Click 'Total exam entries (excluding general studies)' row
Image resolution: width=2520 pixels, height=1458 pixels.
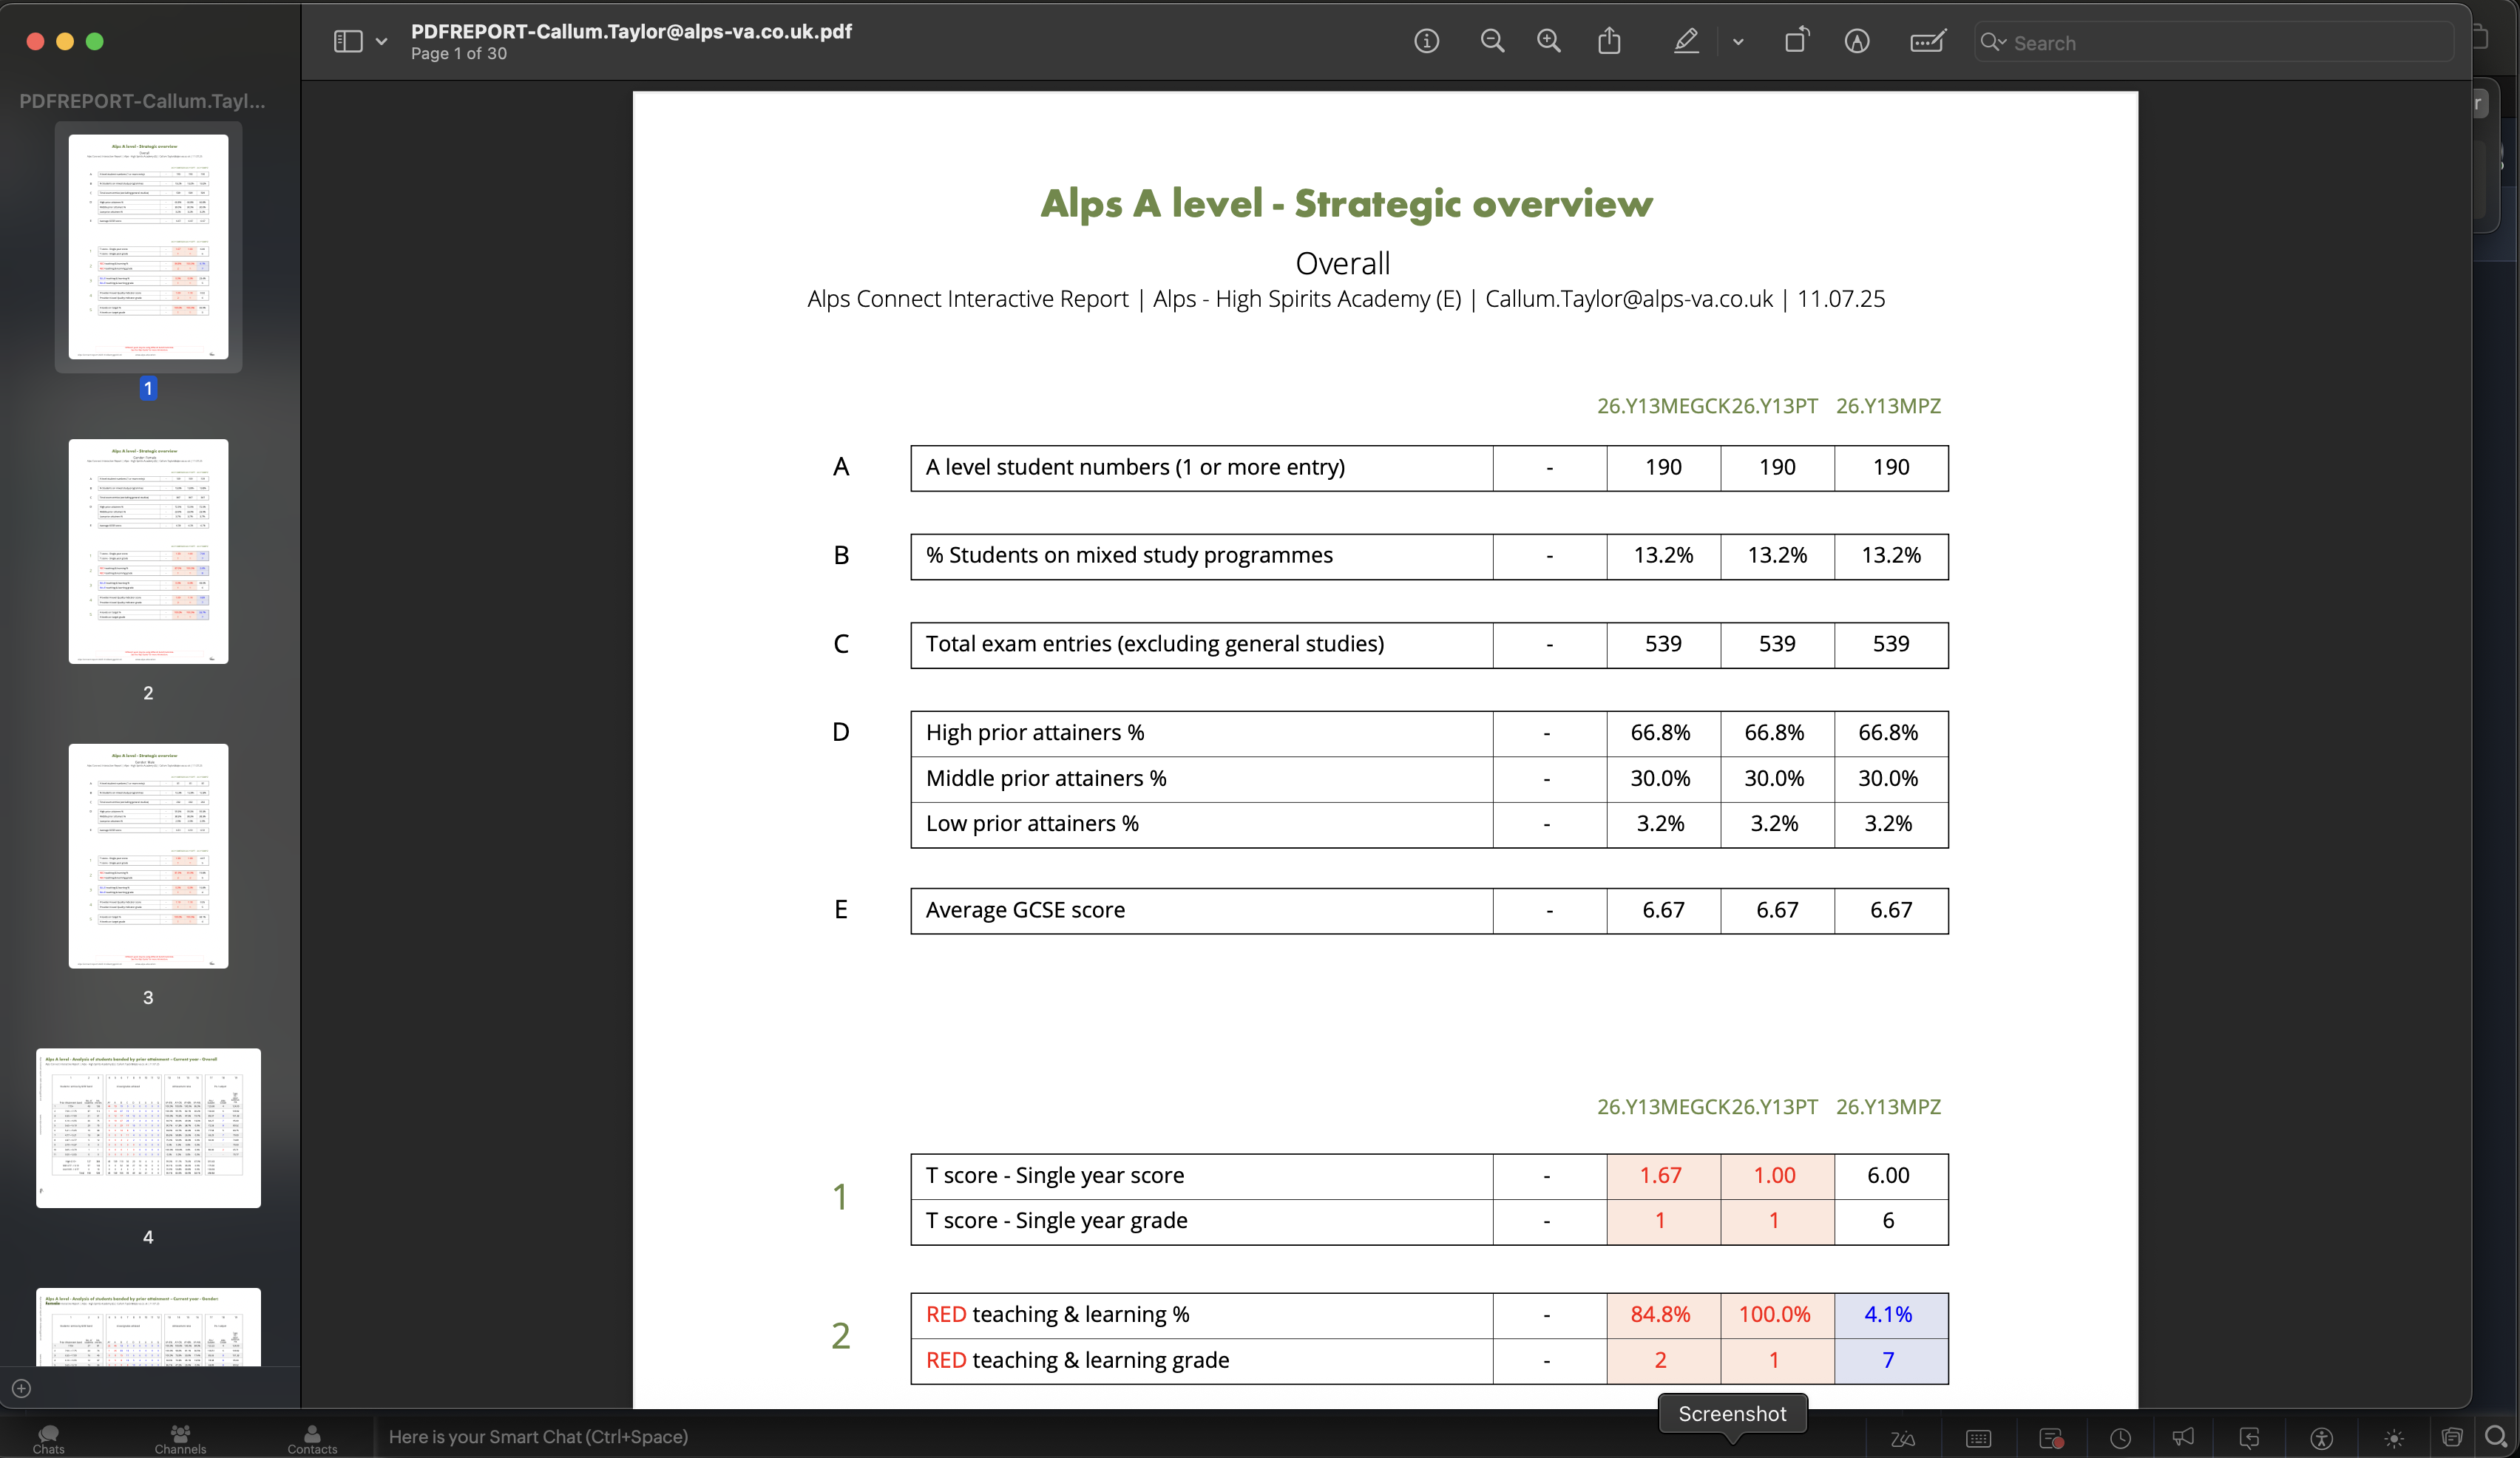pyautogui.click(x=1429, y=645)
